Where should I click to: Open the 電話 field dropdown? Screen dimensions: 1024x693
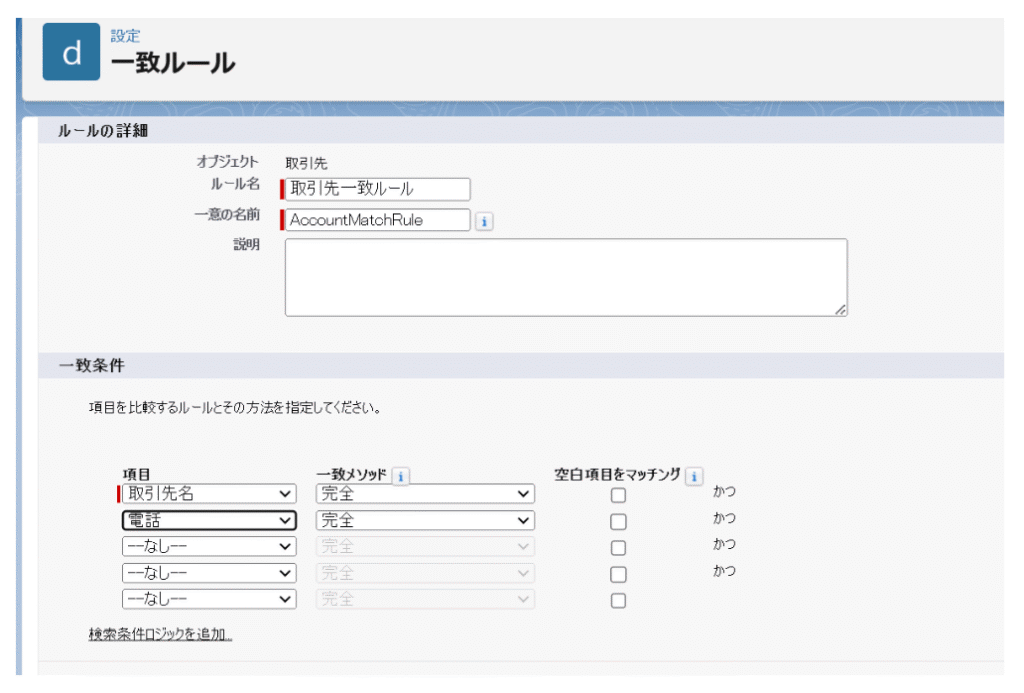click(x=209, y=520)
